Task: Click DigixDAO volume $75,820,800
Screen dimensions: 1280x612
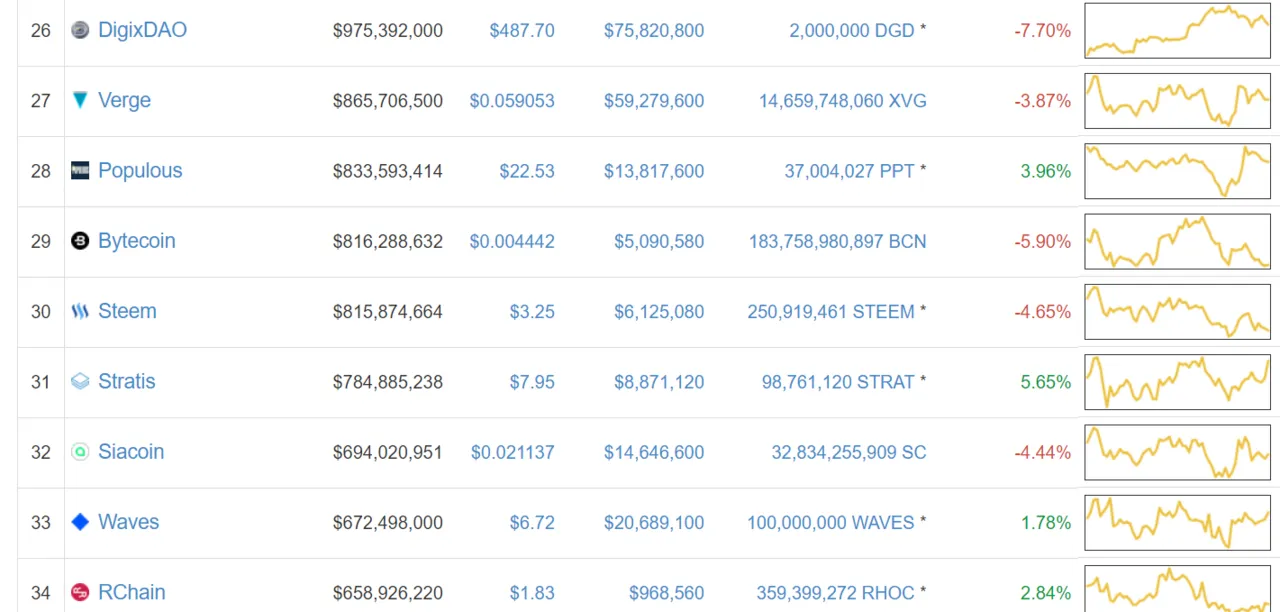Action: coord(654,31)
